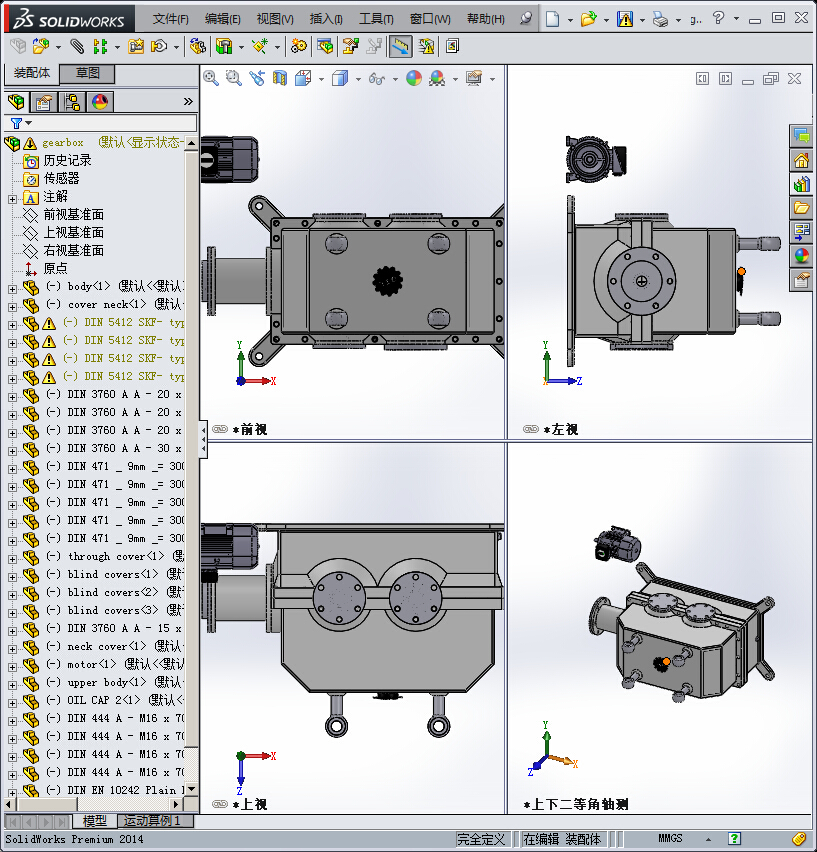Click Exploded View icon

[350, 47]
